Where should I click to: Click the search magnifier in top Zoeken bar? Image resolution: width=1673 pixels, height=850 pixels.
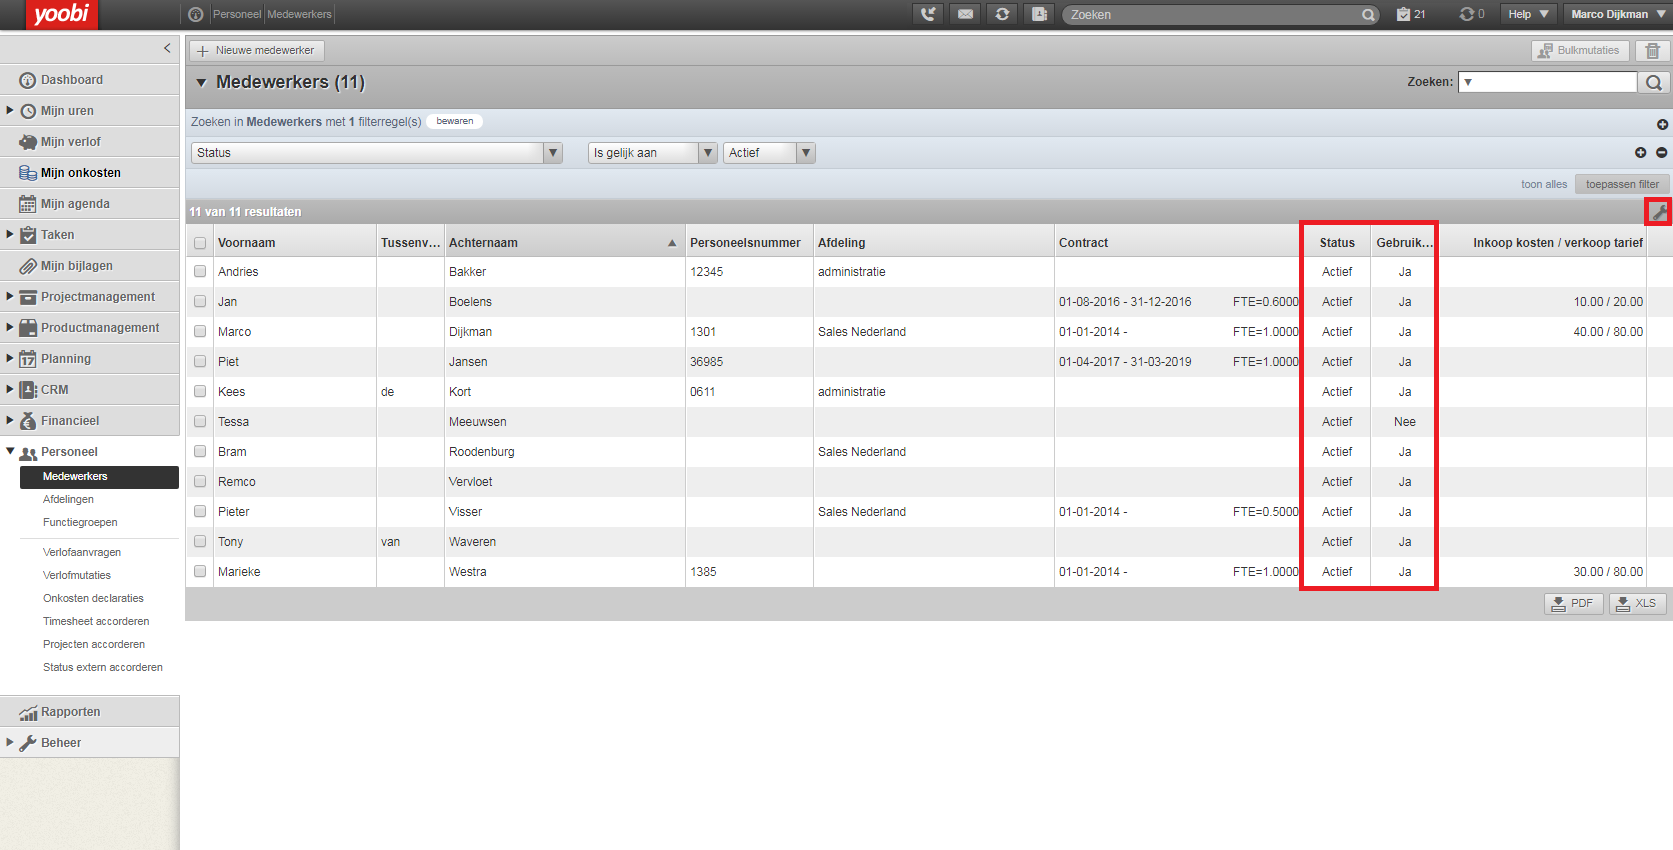1368,15
